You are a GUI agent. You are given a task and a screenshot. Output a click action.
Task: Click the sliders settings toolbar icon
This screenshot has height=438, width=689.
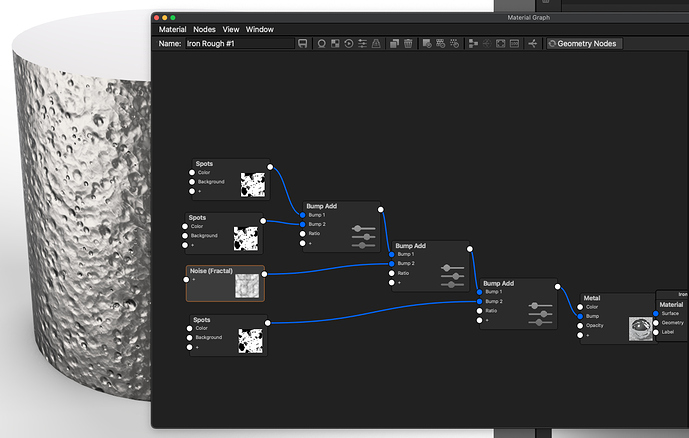tap(363, 43)
